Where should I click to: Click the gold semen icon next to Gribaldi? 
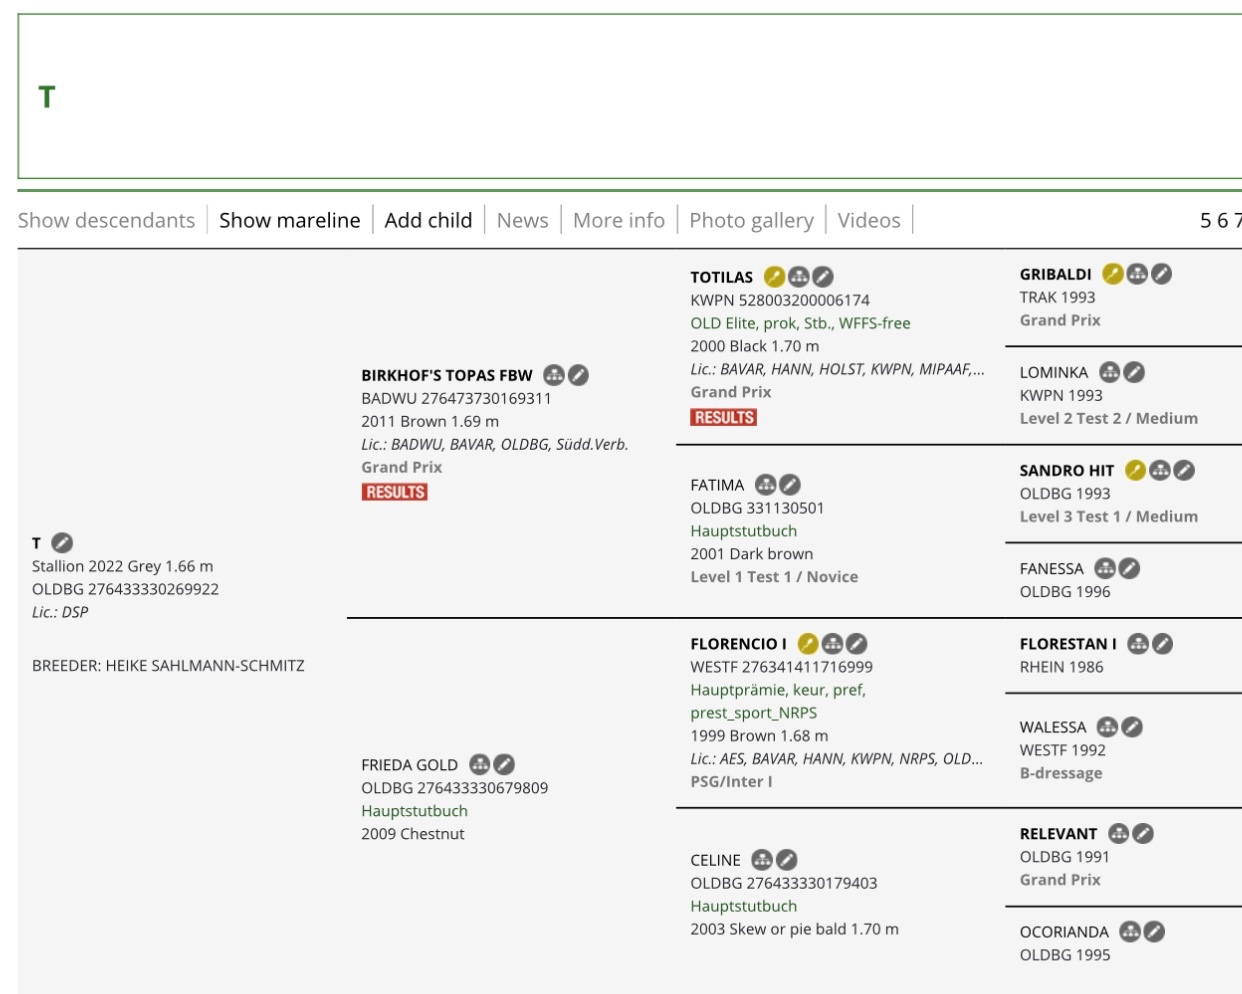point(1112,274)
